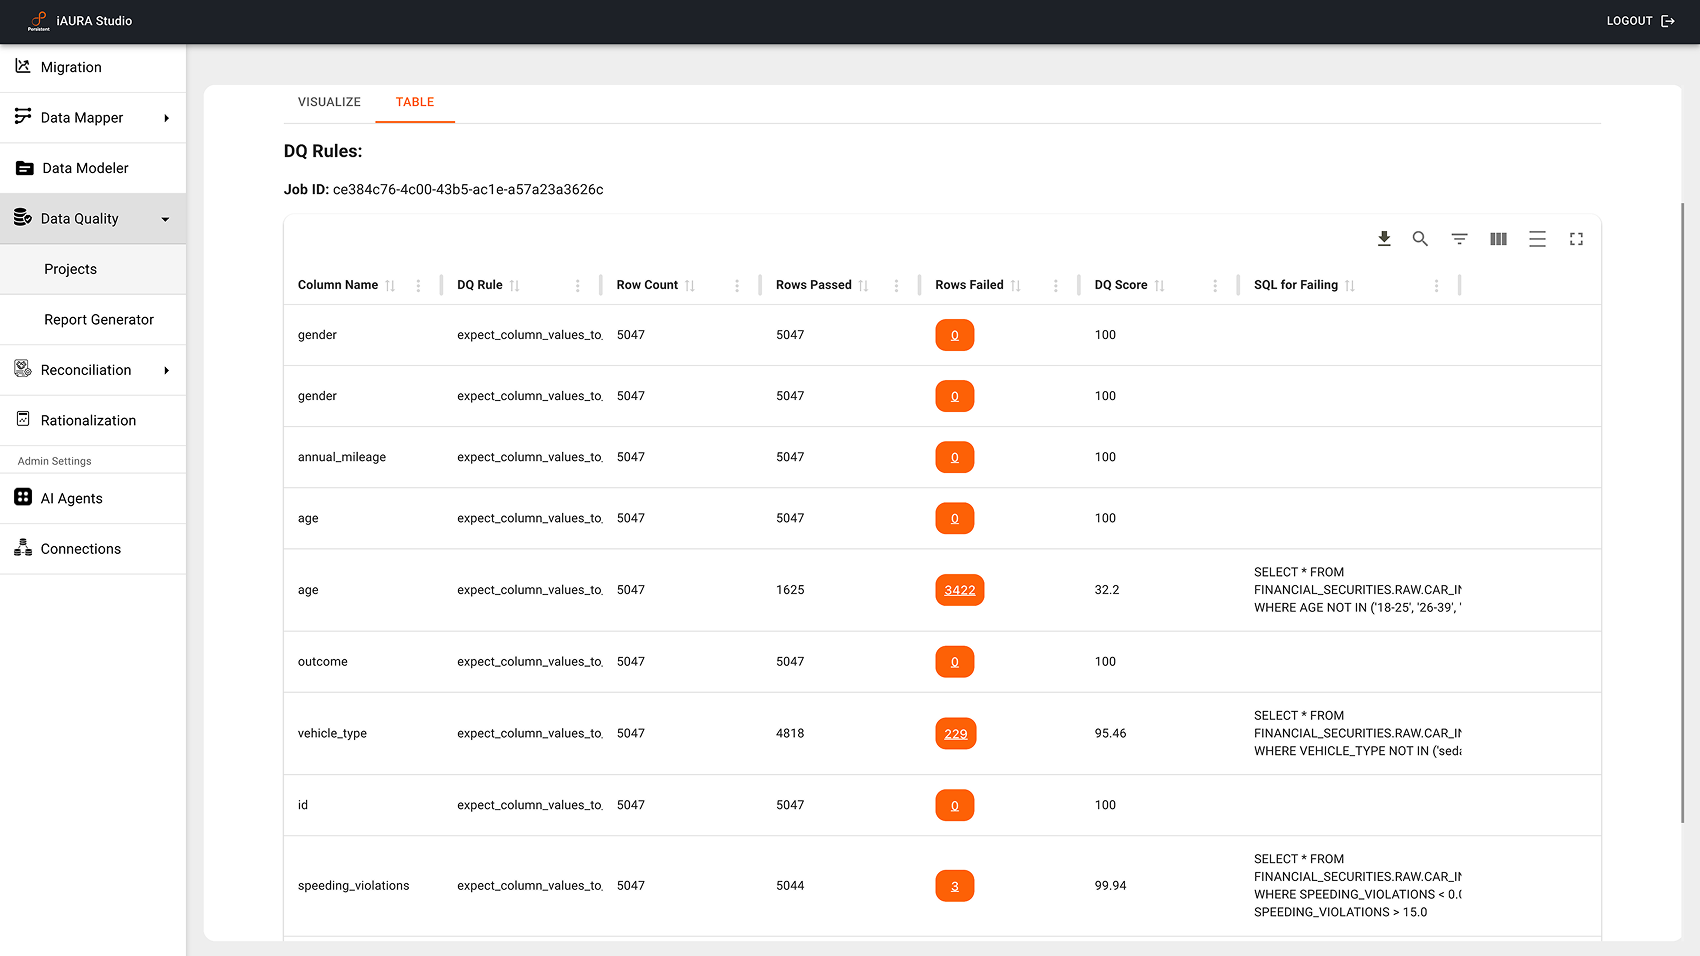The width and height of the screenshot is (1700, 956).
Task: Sort table by Column Name
Action: tap(390, 286)
